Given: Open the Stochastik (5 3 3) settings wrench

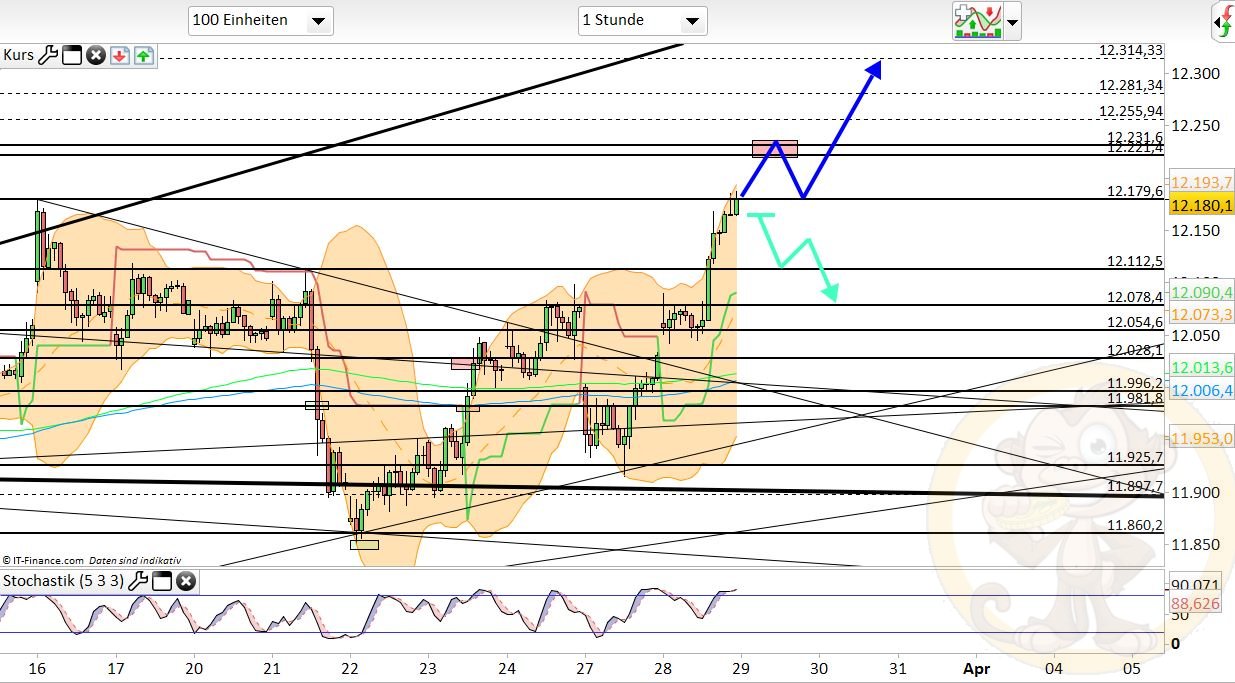Looking at the screenshot, I should [138, 581].
